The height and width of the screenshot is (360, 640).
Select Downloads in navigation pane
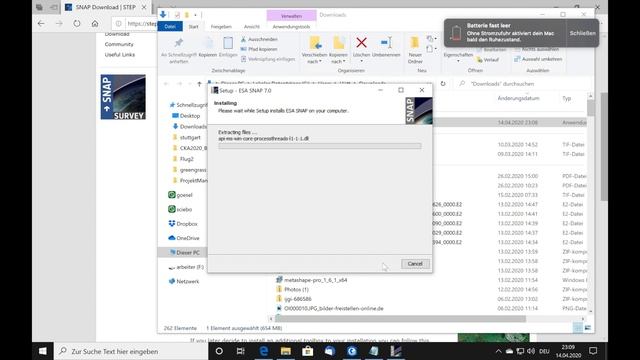point(189,127)
